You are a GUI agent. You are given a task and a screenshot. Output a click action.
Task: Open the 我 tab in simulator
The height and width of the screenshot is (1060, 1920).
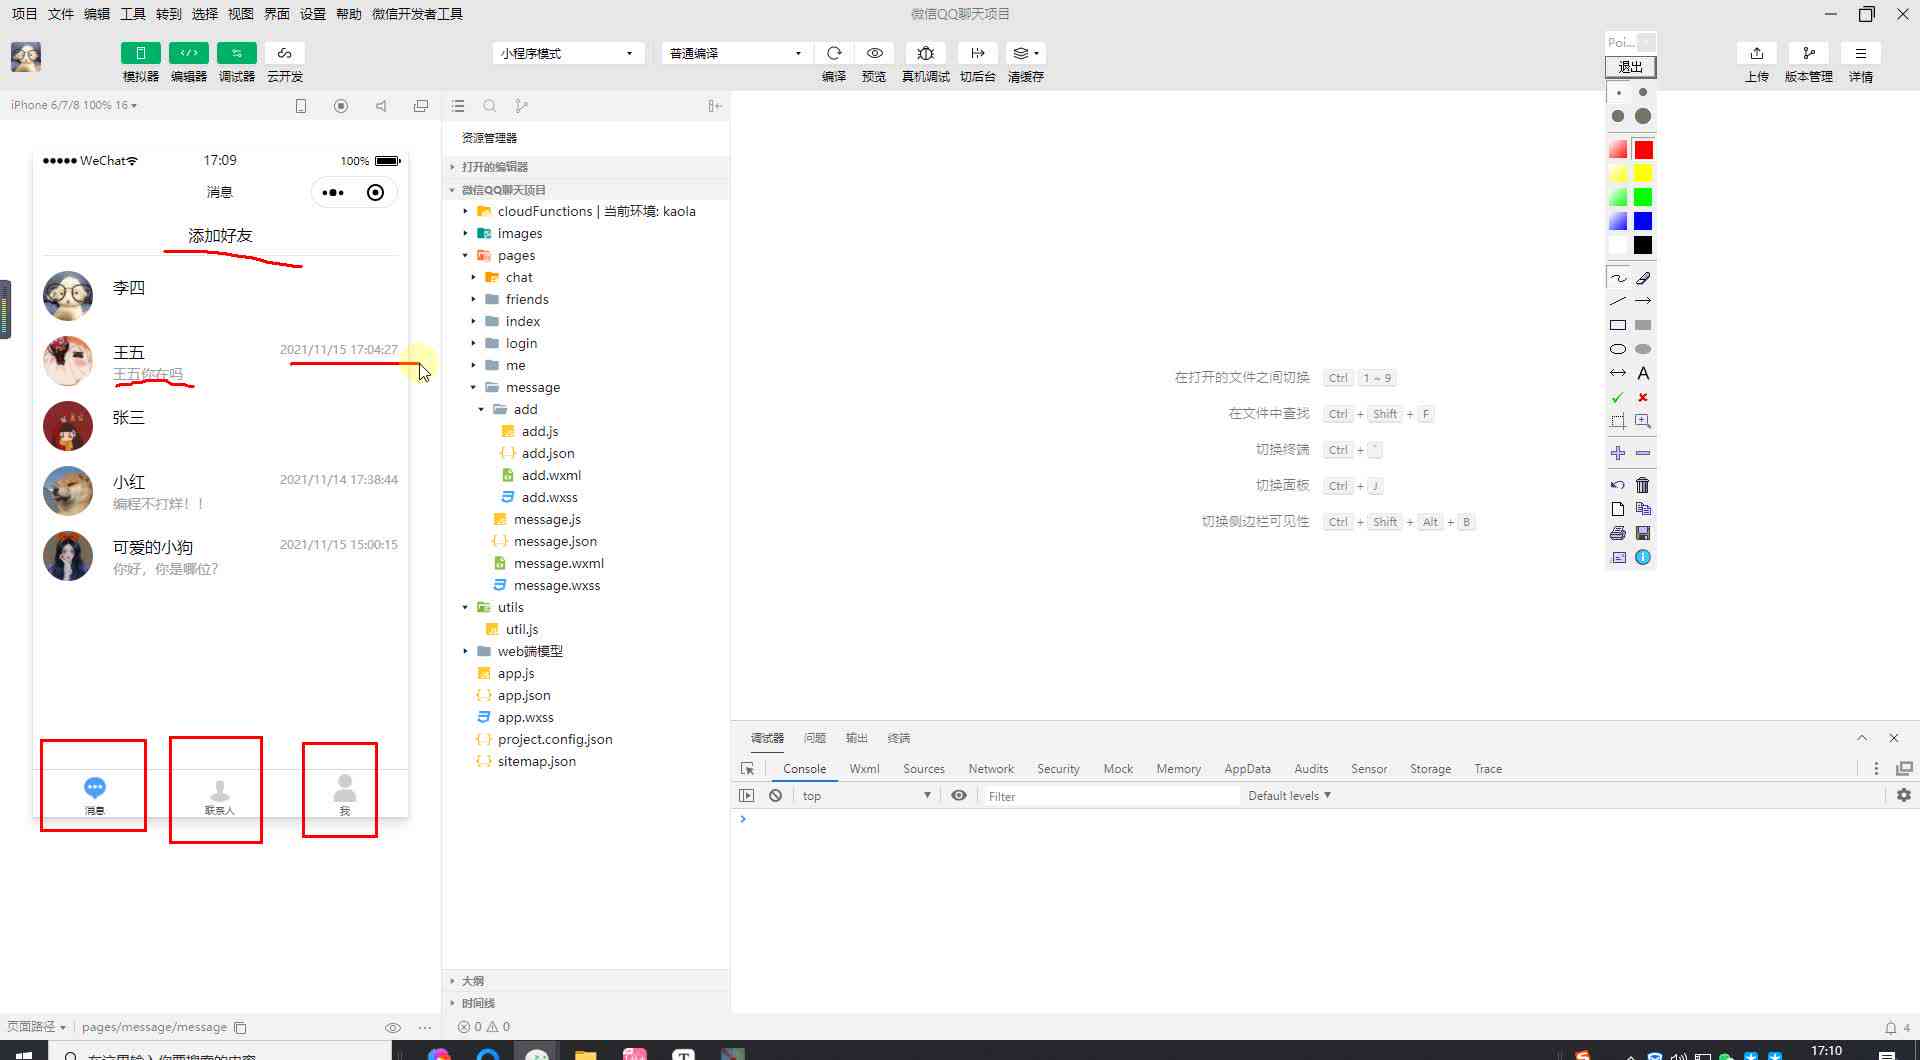[x=344, y=795]
